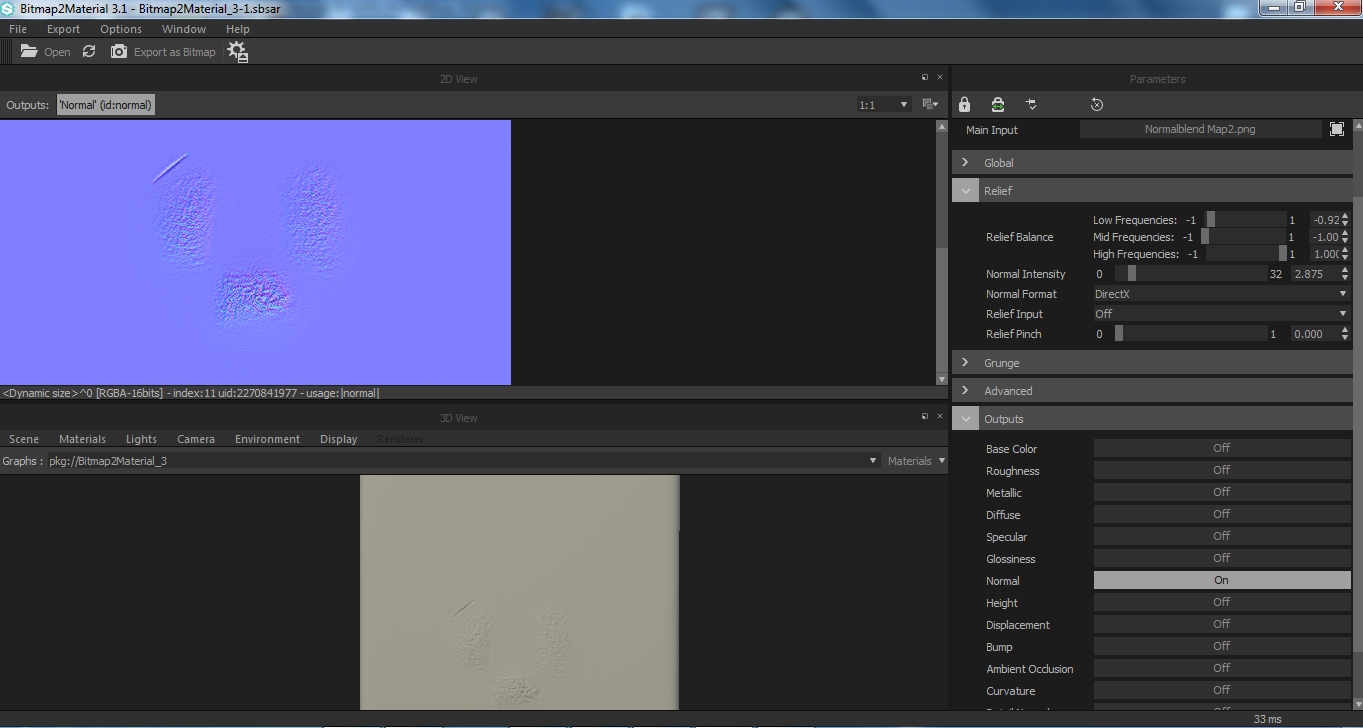Click the Mid Frequencies slider
The width and height of the screenshot is (1363, 728).
coord(1243,237)
